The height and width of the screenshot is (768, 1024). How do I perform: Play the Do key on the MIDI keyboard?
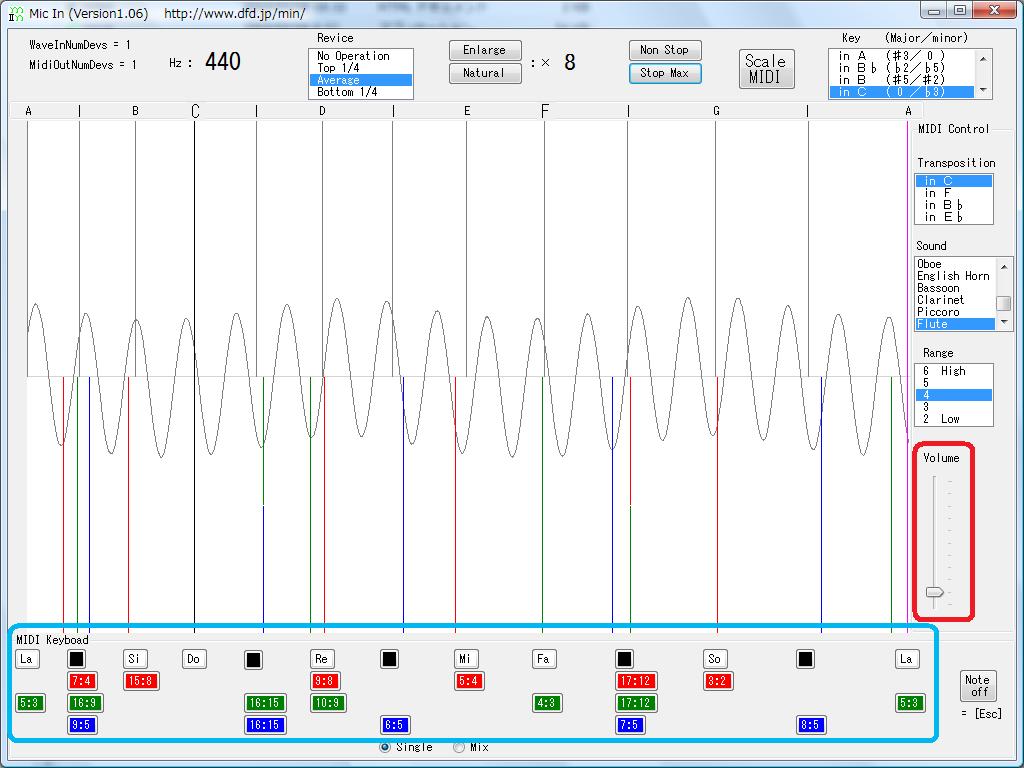point(194,659)
